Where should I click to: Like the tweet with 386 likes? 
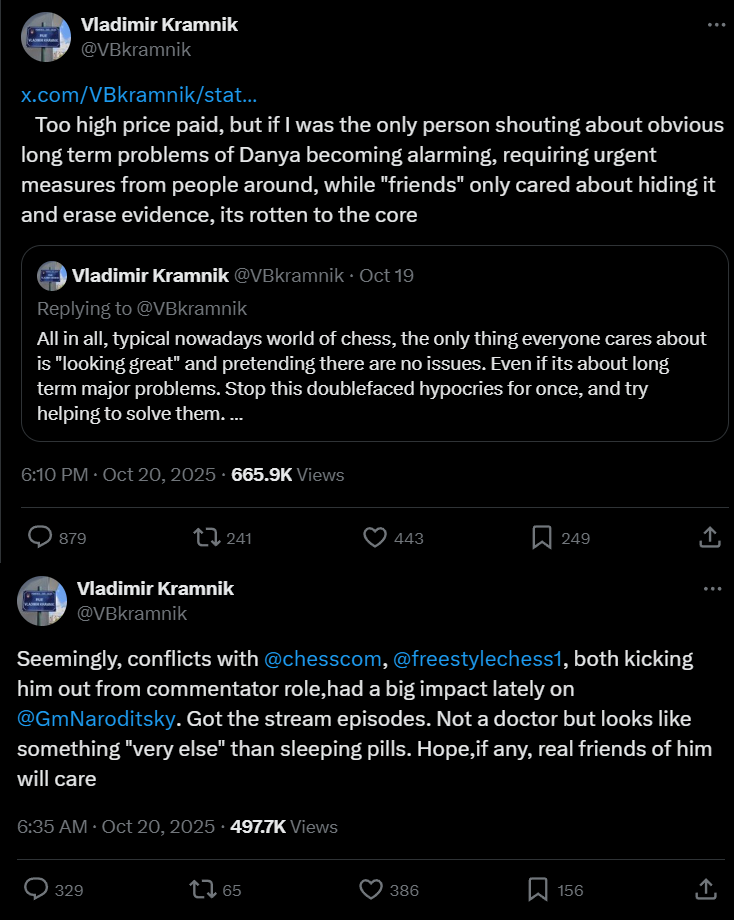pyautogui.click(x=371, y=888)
